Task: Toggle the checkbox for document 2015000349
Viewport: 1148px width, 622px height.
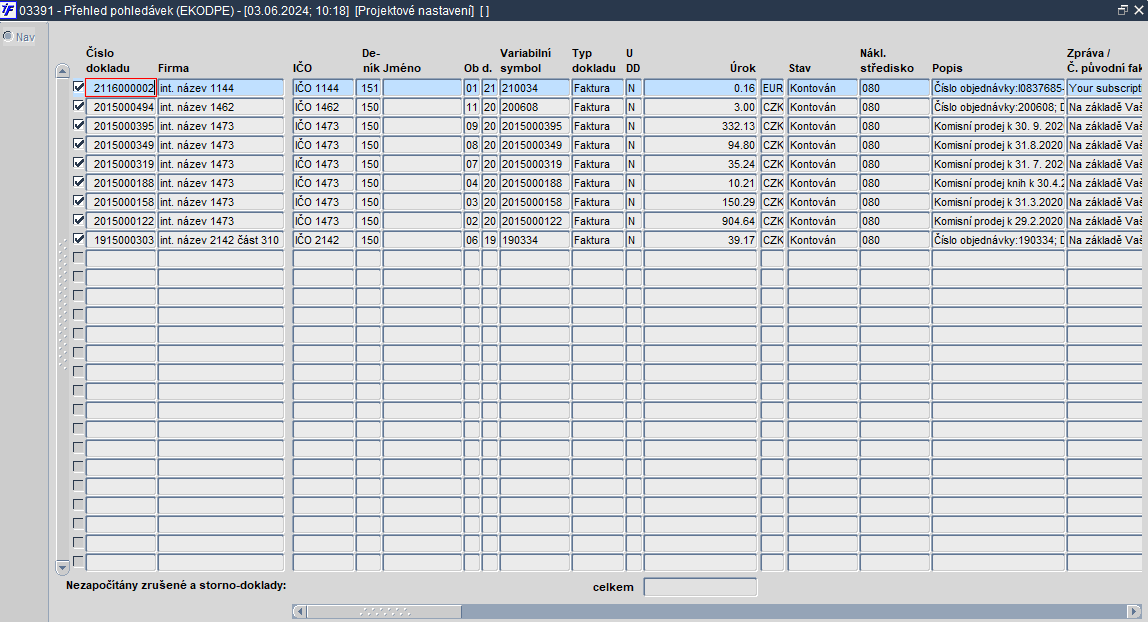Action: [78, 144]
